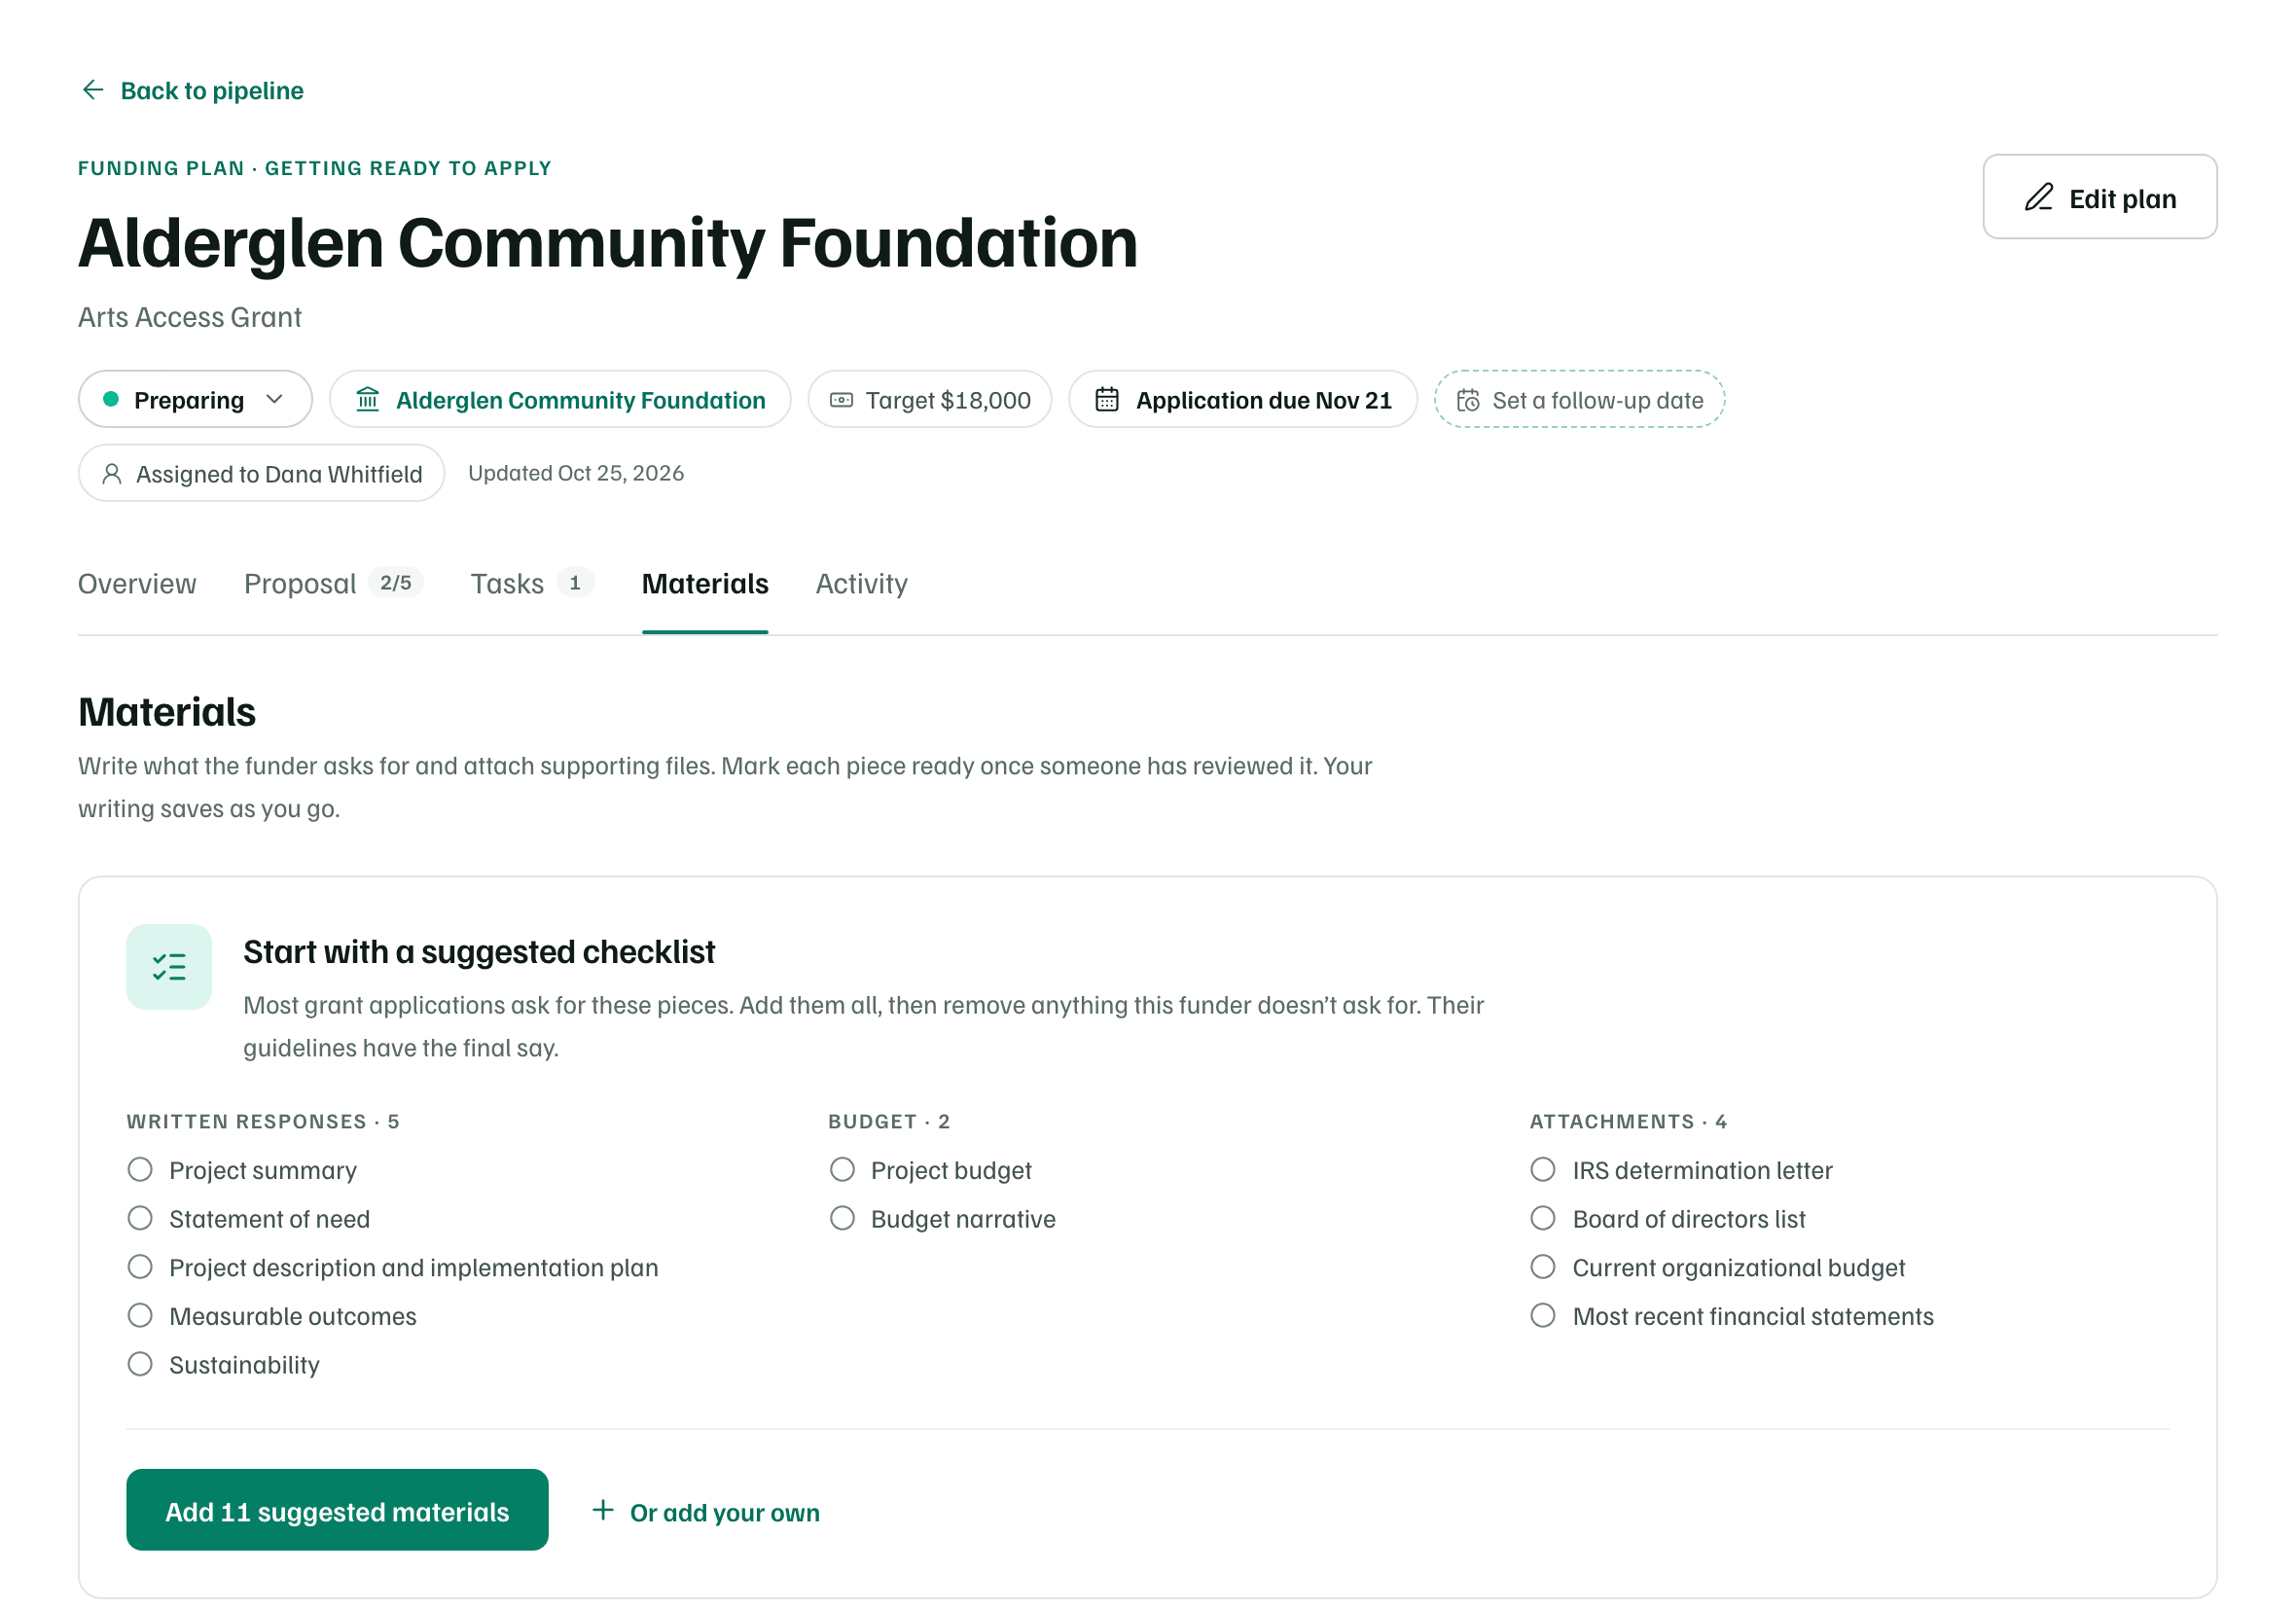Toggle the Budget narrative circle
This screenshot has height=1607, width=2296.
(x=842, y=1219)
